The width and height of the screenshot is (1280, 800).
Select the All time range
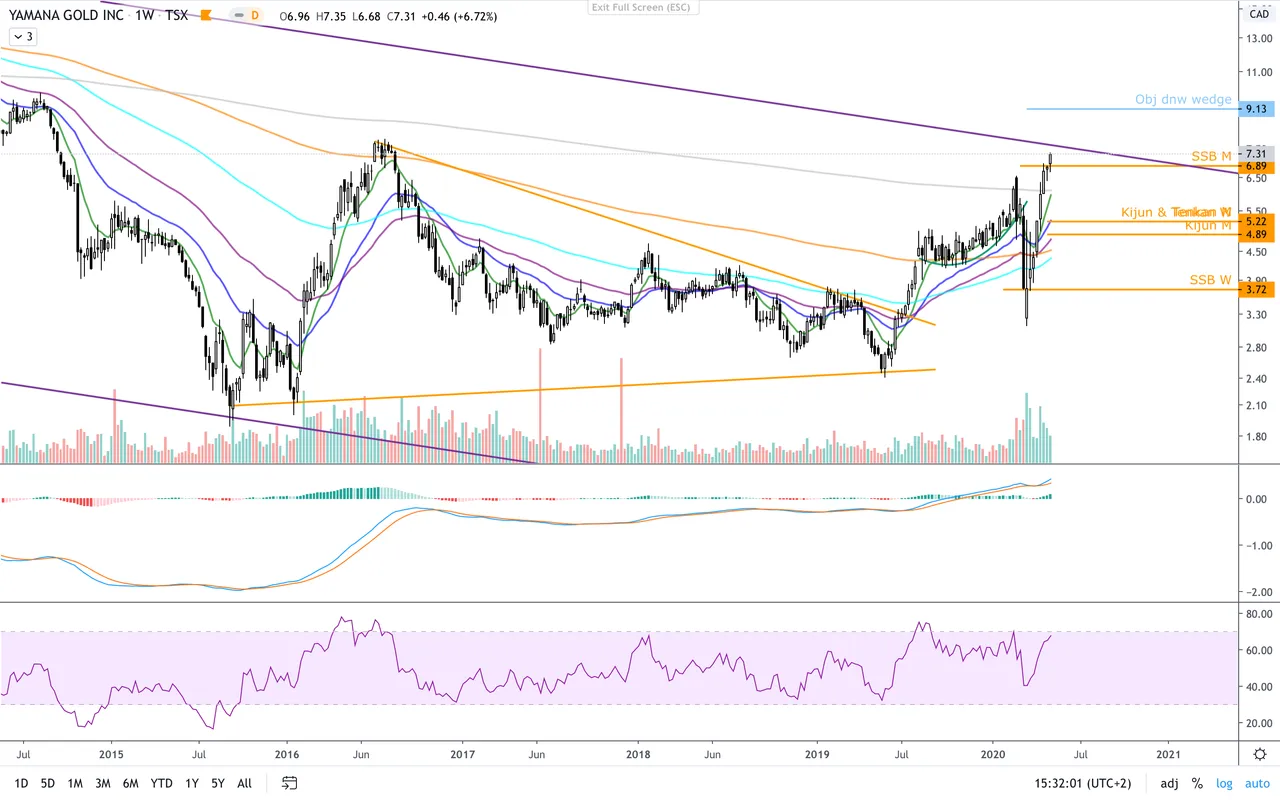click(244, 783)
